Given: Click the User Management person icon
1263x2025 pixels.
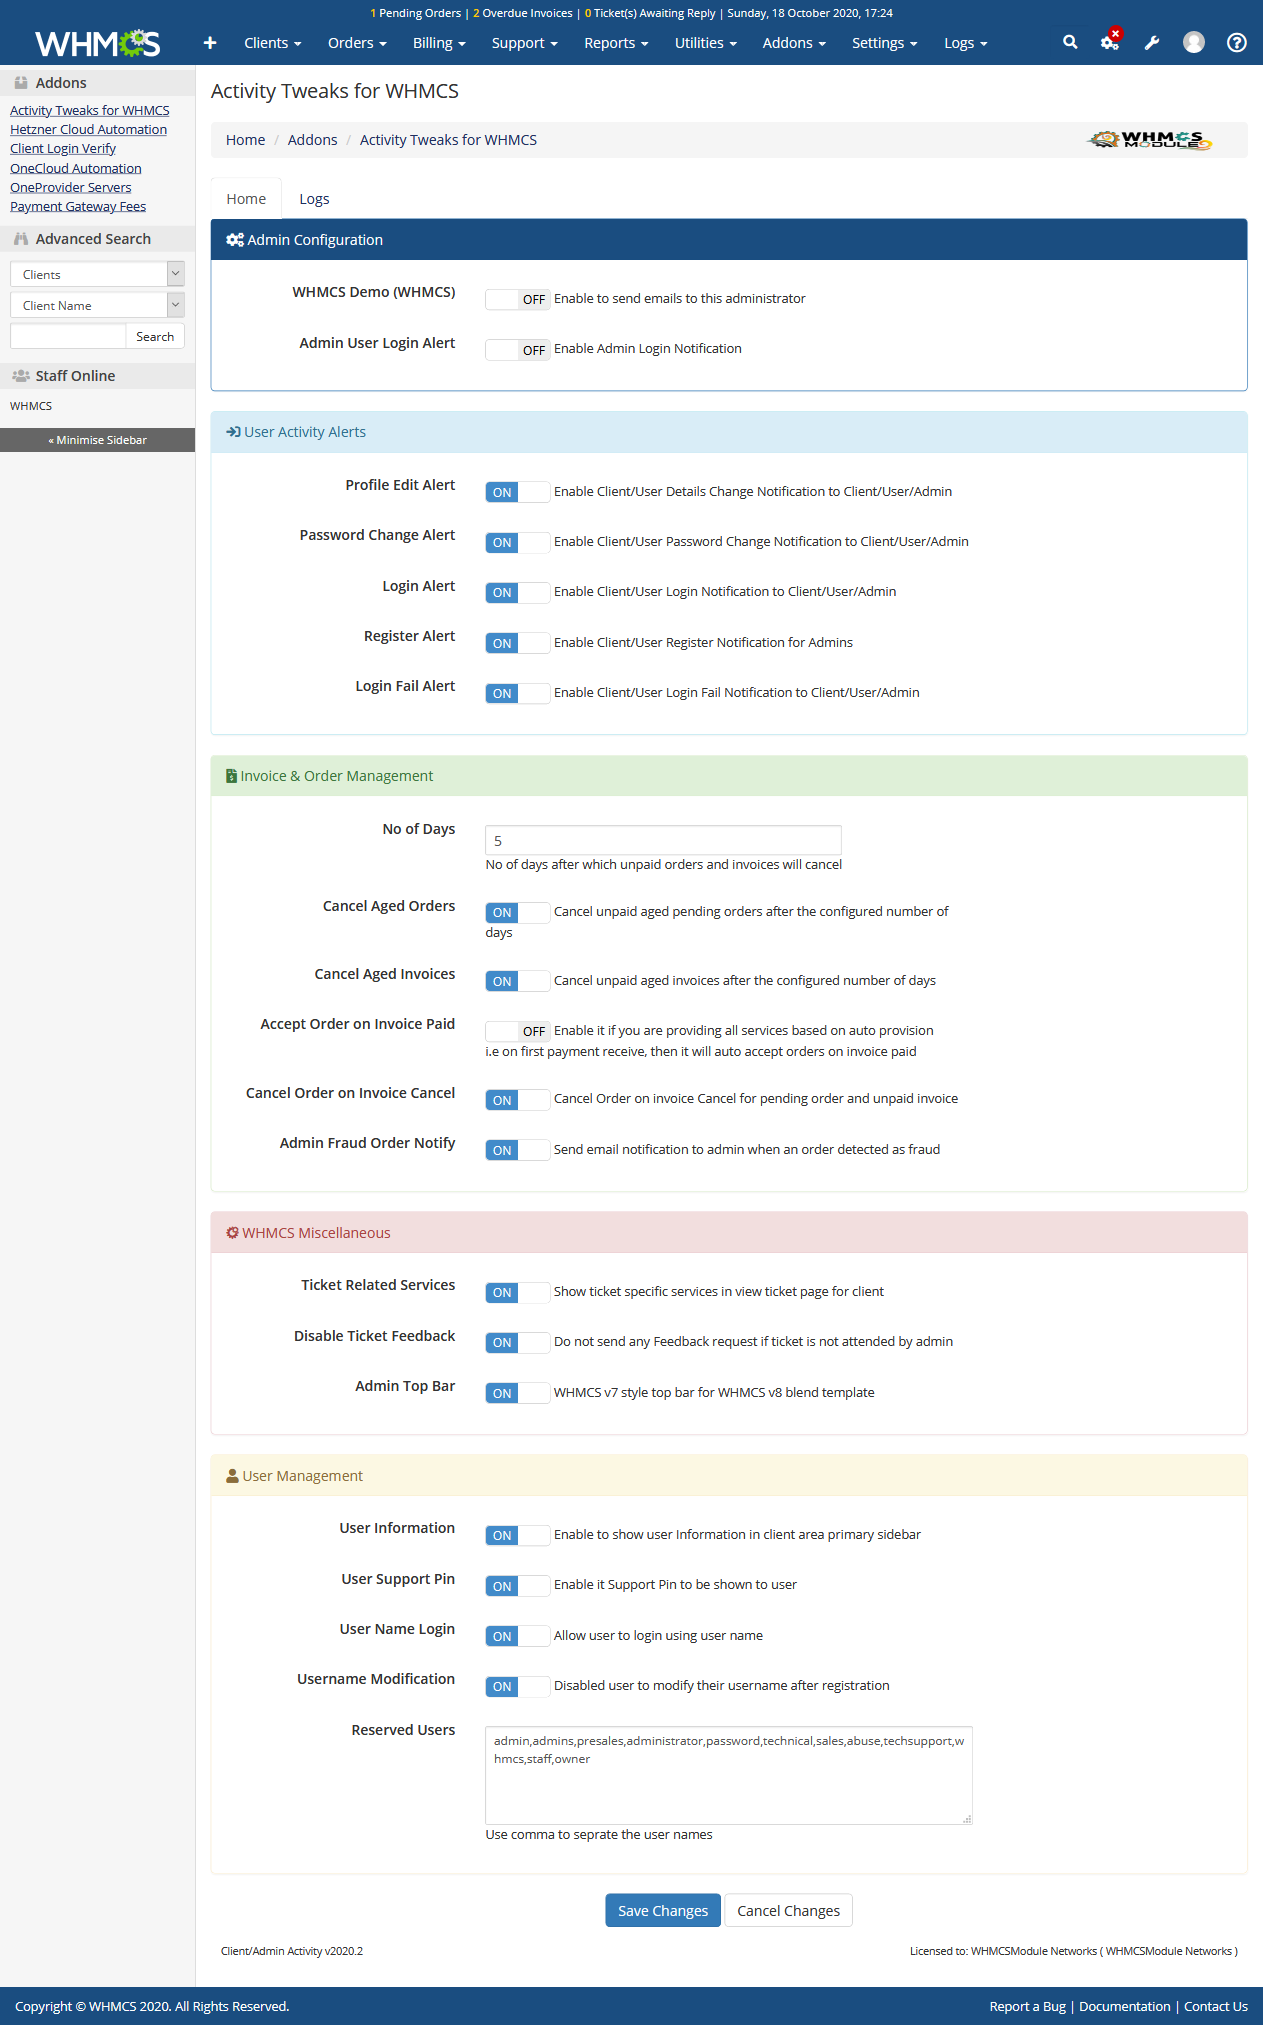Looking at the screenshot, I should pyautogui.click(x=232, y=1476).
